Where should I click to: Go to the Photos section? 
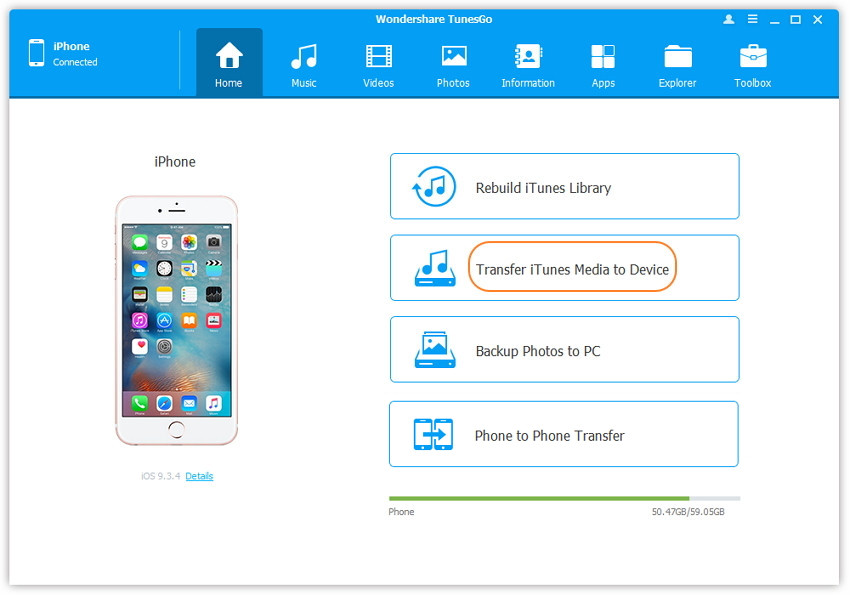pyautogui.click(x=453, y=64)
